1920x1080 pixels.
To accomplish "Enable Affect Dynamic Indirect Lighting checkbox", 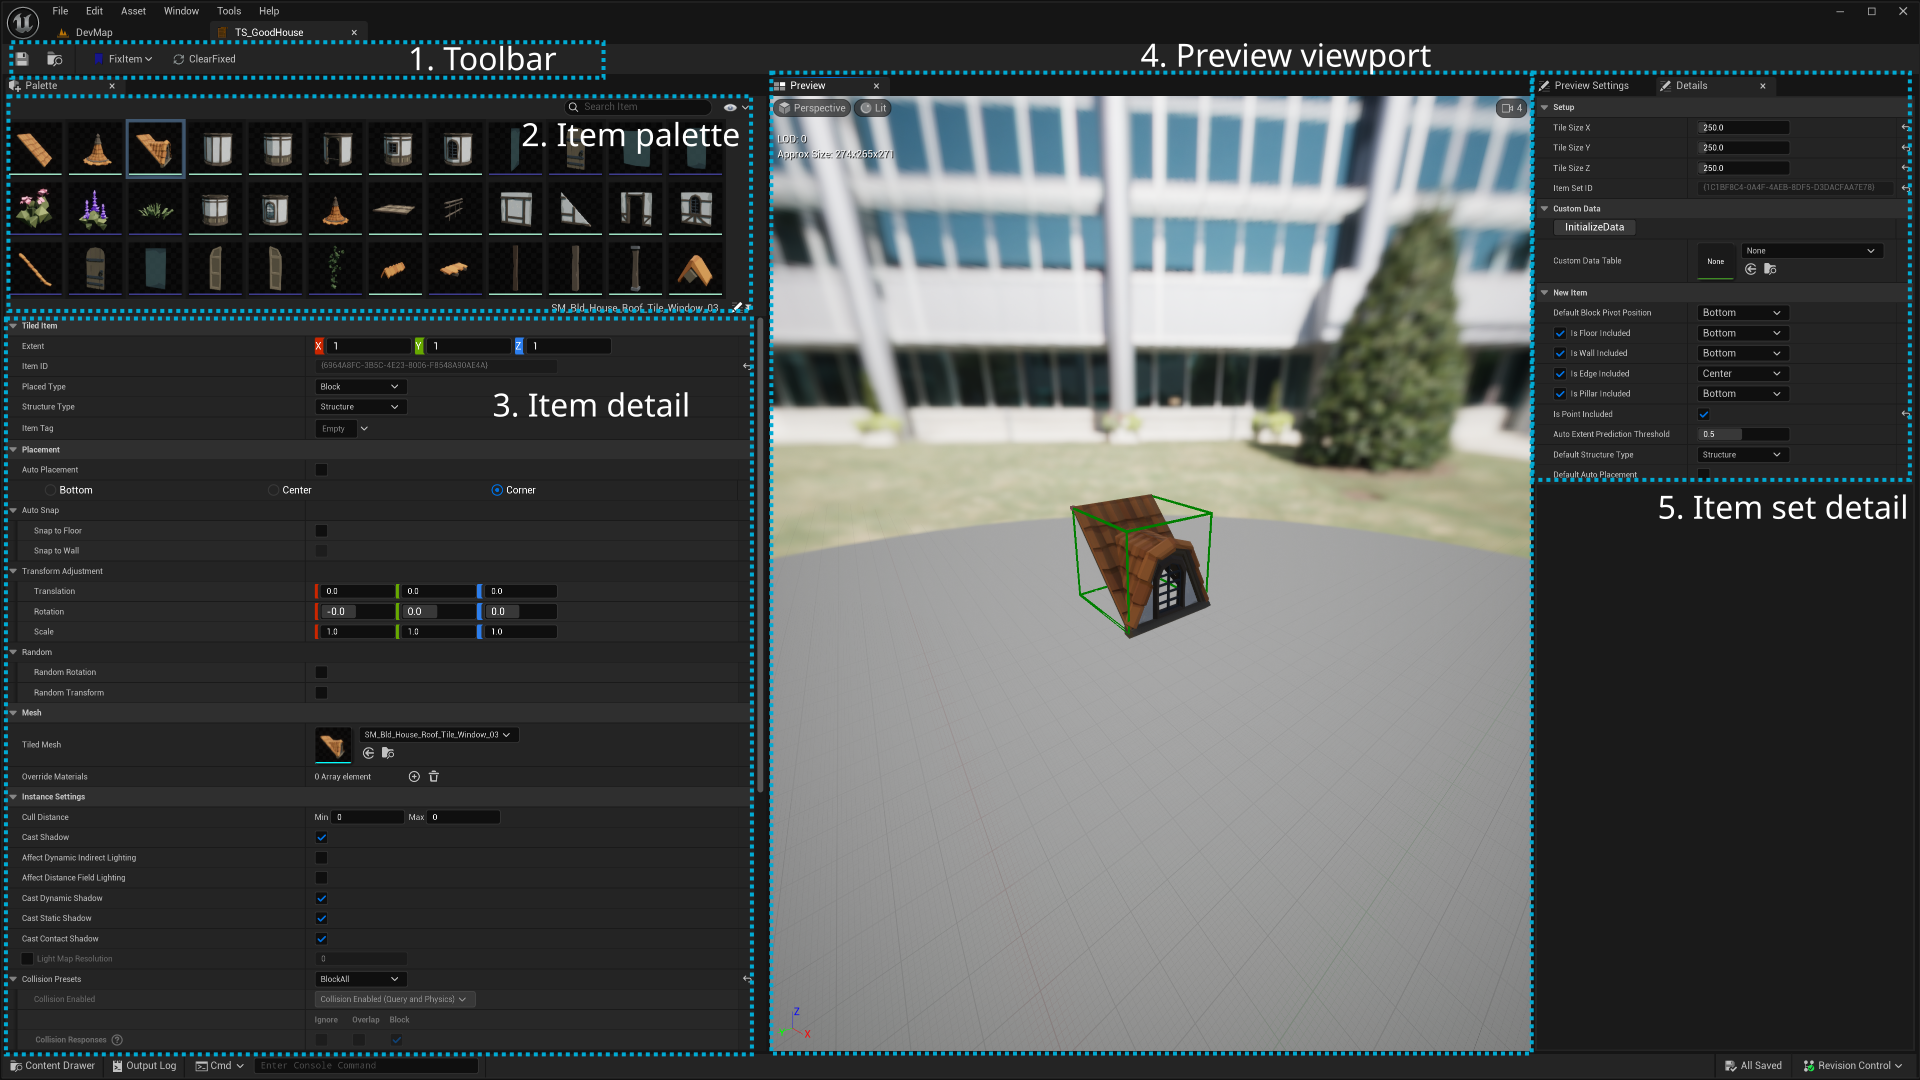I will (x=321, y=858).
